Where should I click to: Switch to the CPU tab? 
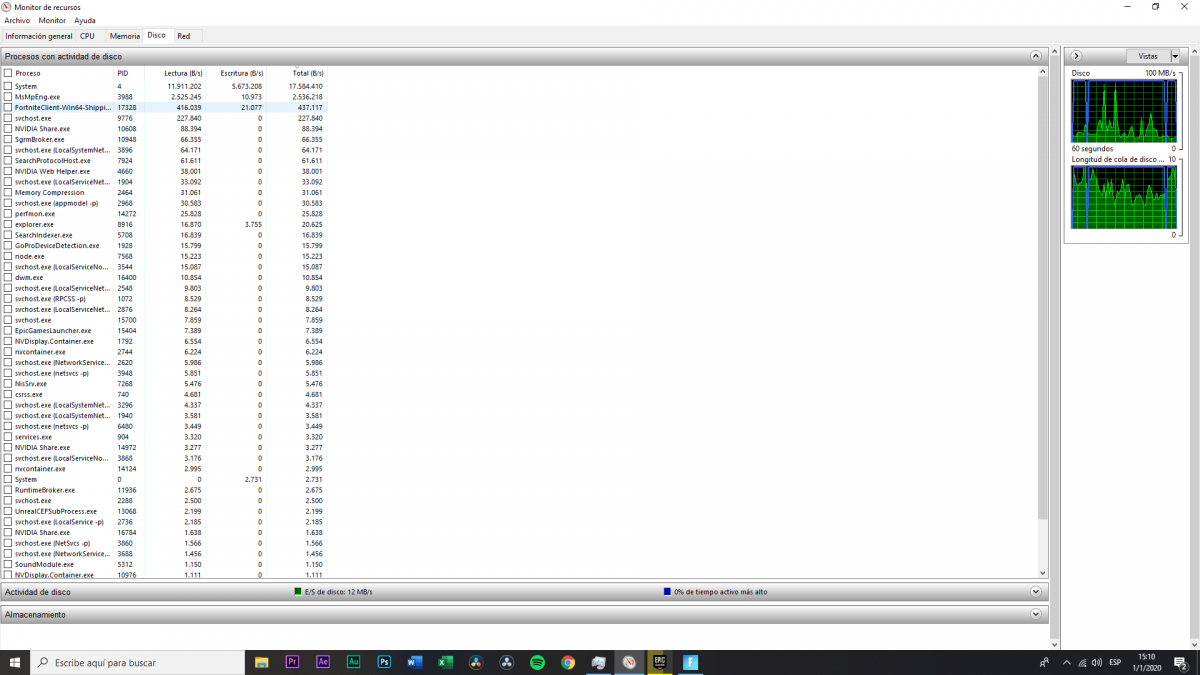point(88,36)
